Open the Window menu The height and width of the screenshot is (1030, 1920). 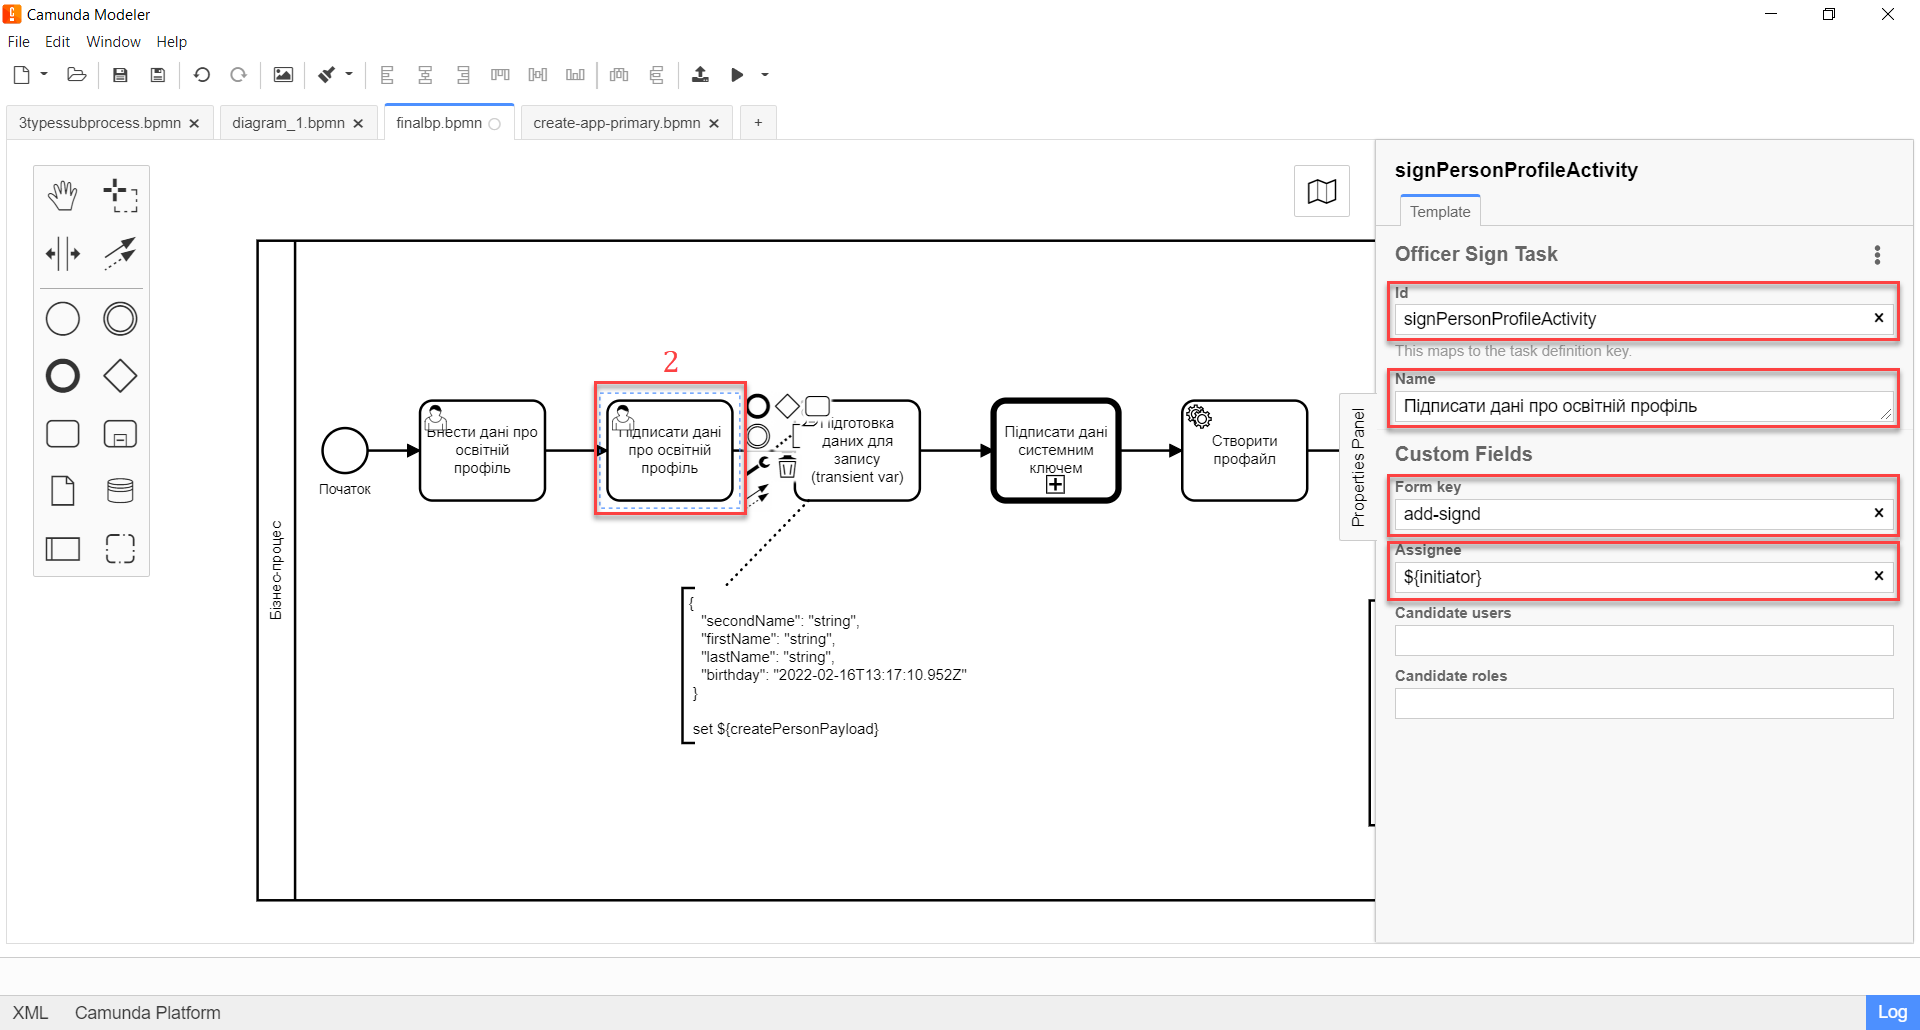pos(113,42)
